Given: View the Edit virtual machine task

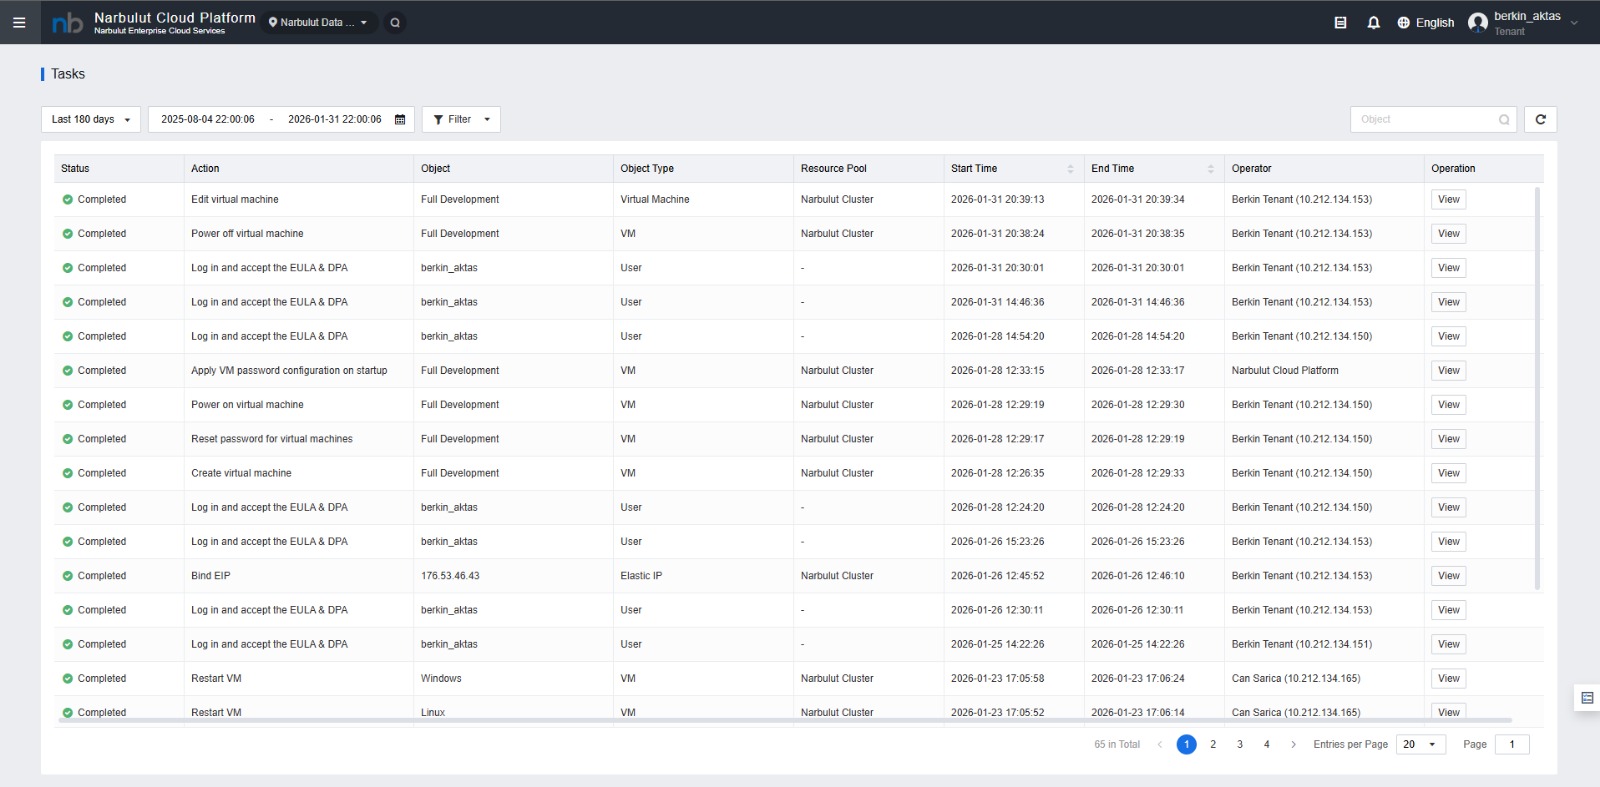Looking at the screenshot, I should (1448, 199).
